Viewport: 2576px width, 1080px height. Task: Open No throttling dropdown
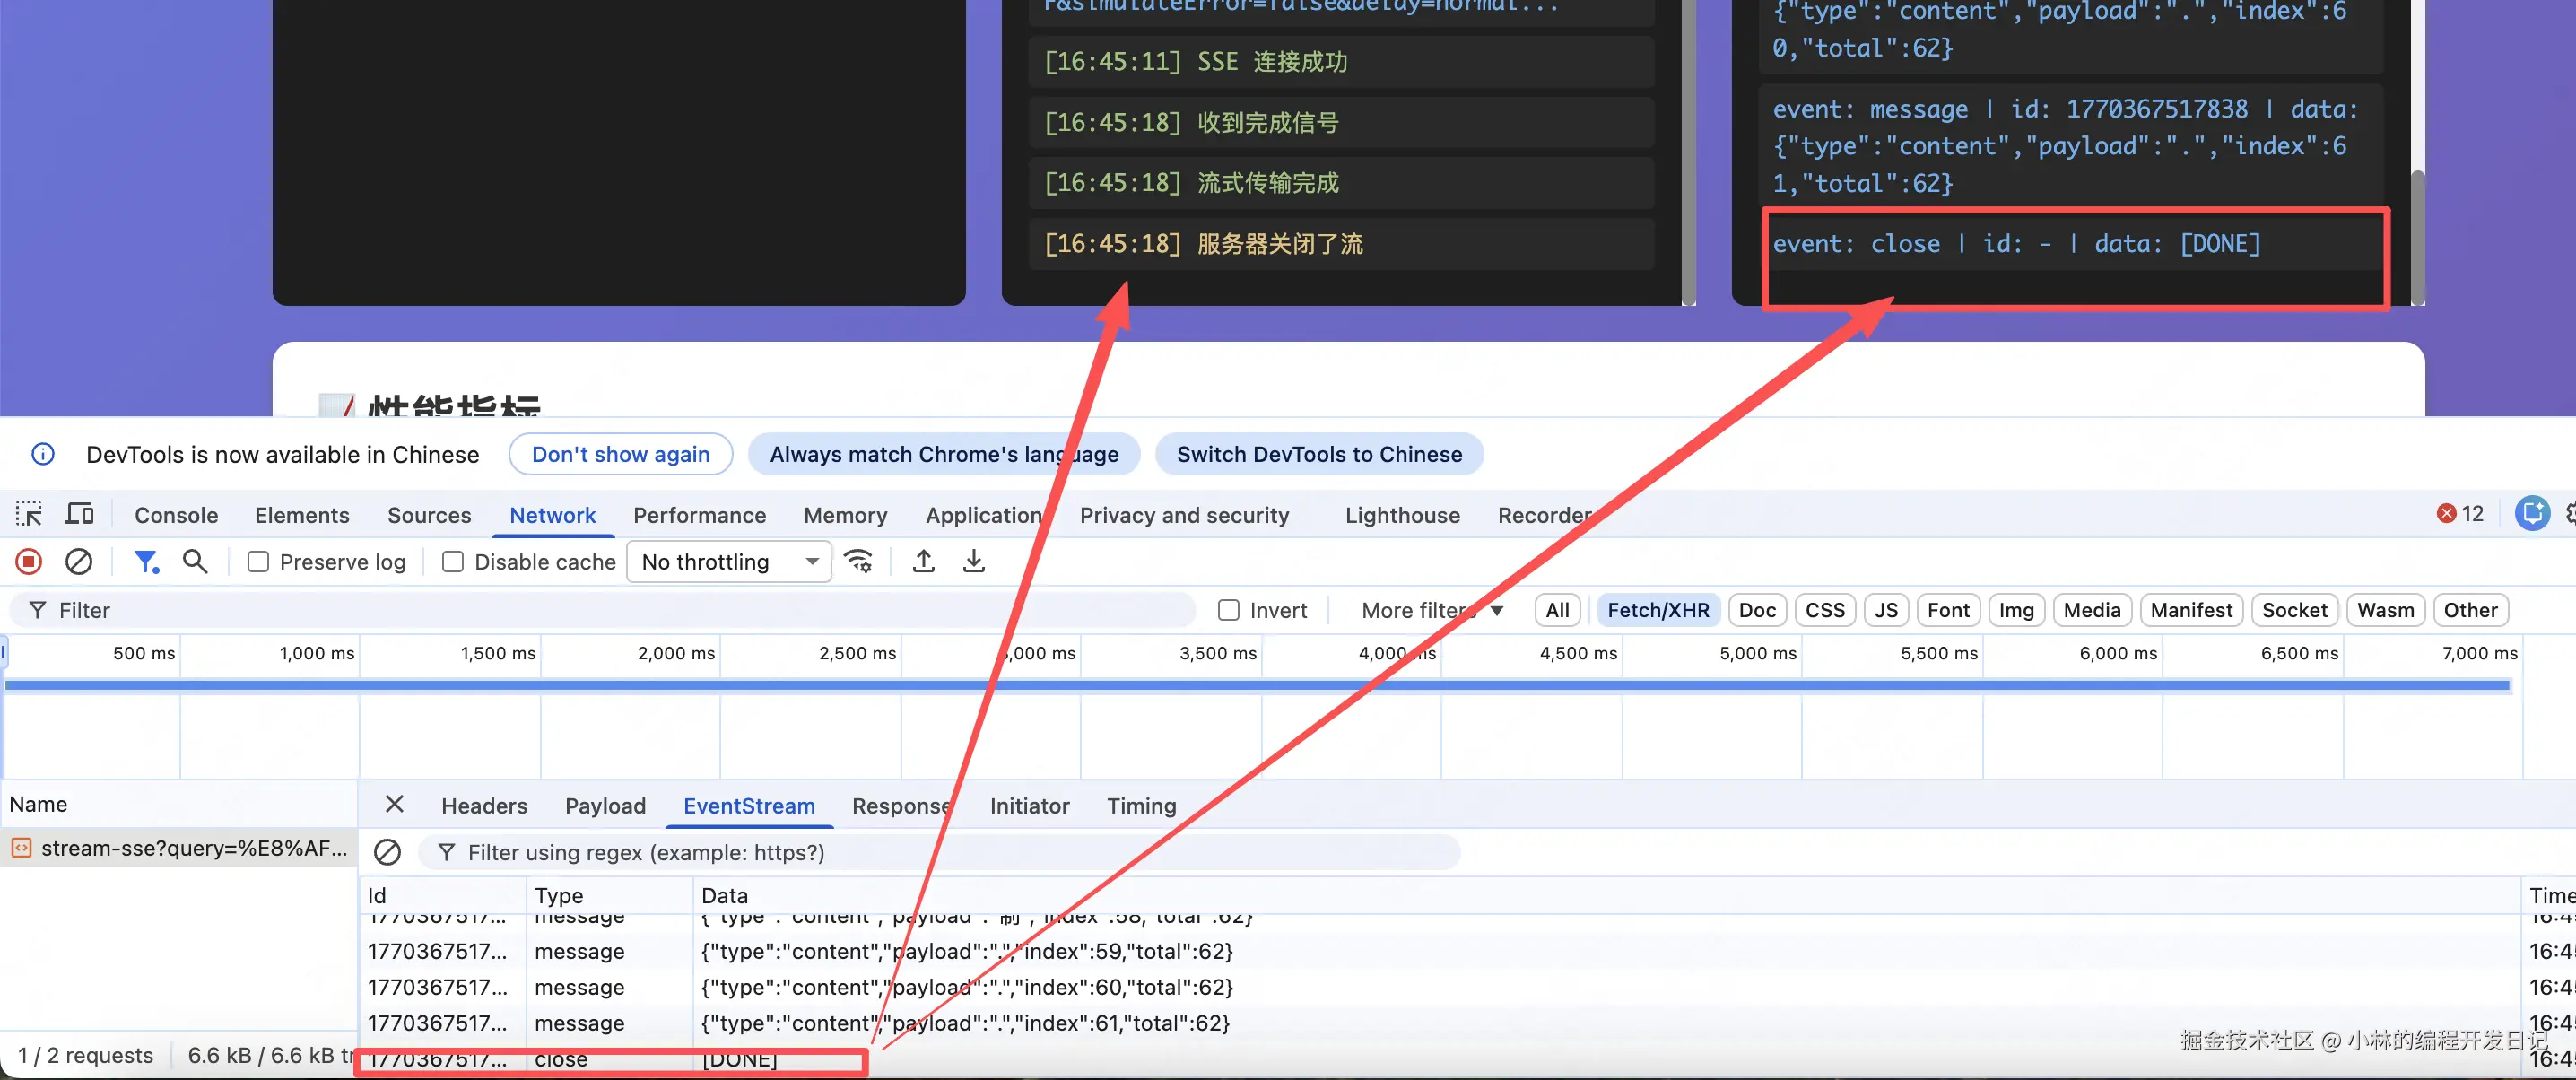[x=729, y=562]
